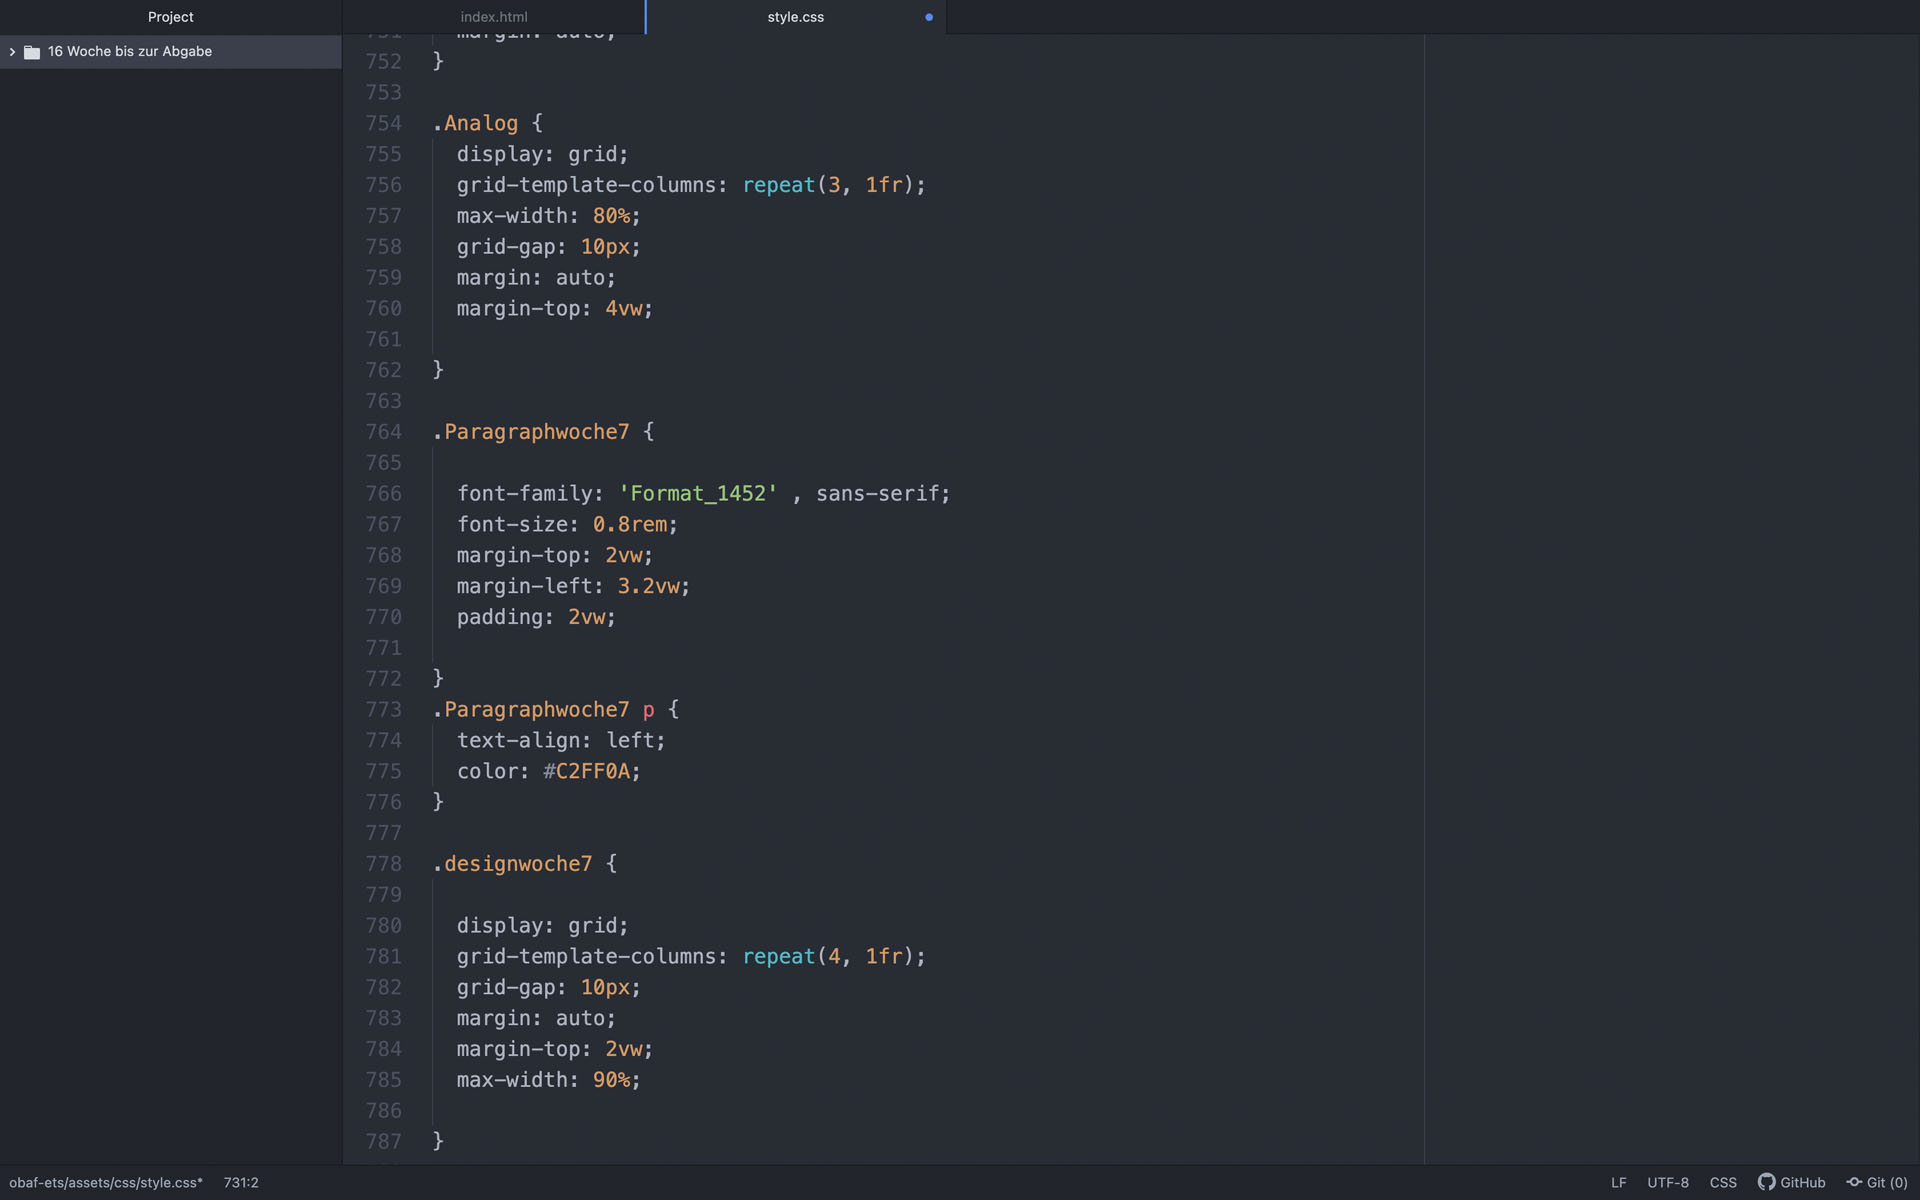The width and height of the screenshot is (1920, 1200).
Task: Click the unsaved-changes dot on the style.css tab
Action: [x=929, y=17]
